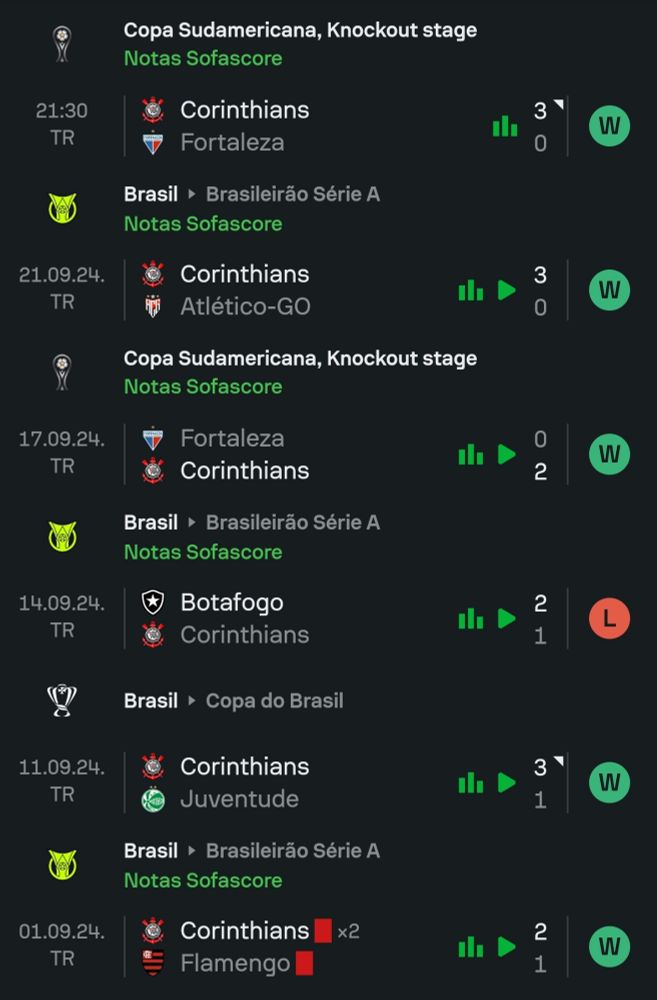Click the win badge on Atlético-GO match

[x=609, y=290]
